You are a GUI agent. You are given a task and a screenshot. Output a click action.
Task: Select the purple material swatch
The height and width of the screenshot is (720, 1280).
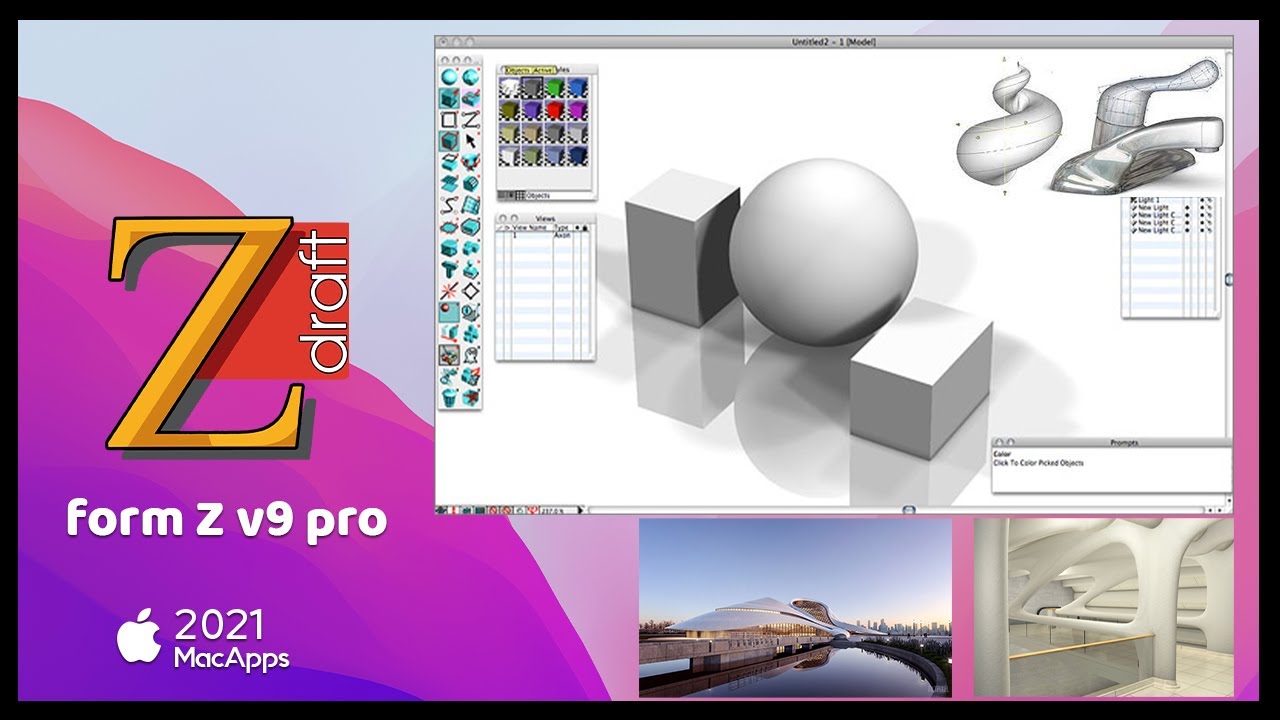pos(532,109)
